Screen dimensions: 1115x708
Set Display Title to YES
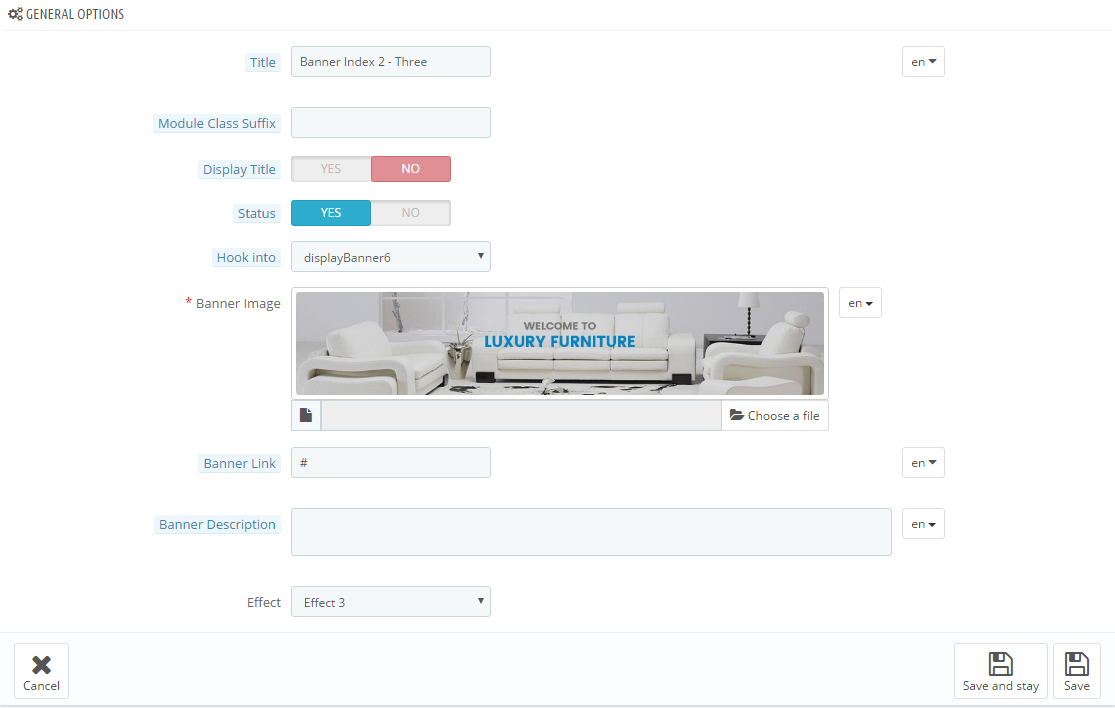tap(331, 168)
